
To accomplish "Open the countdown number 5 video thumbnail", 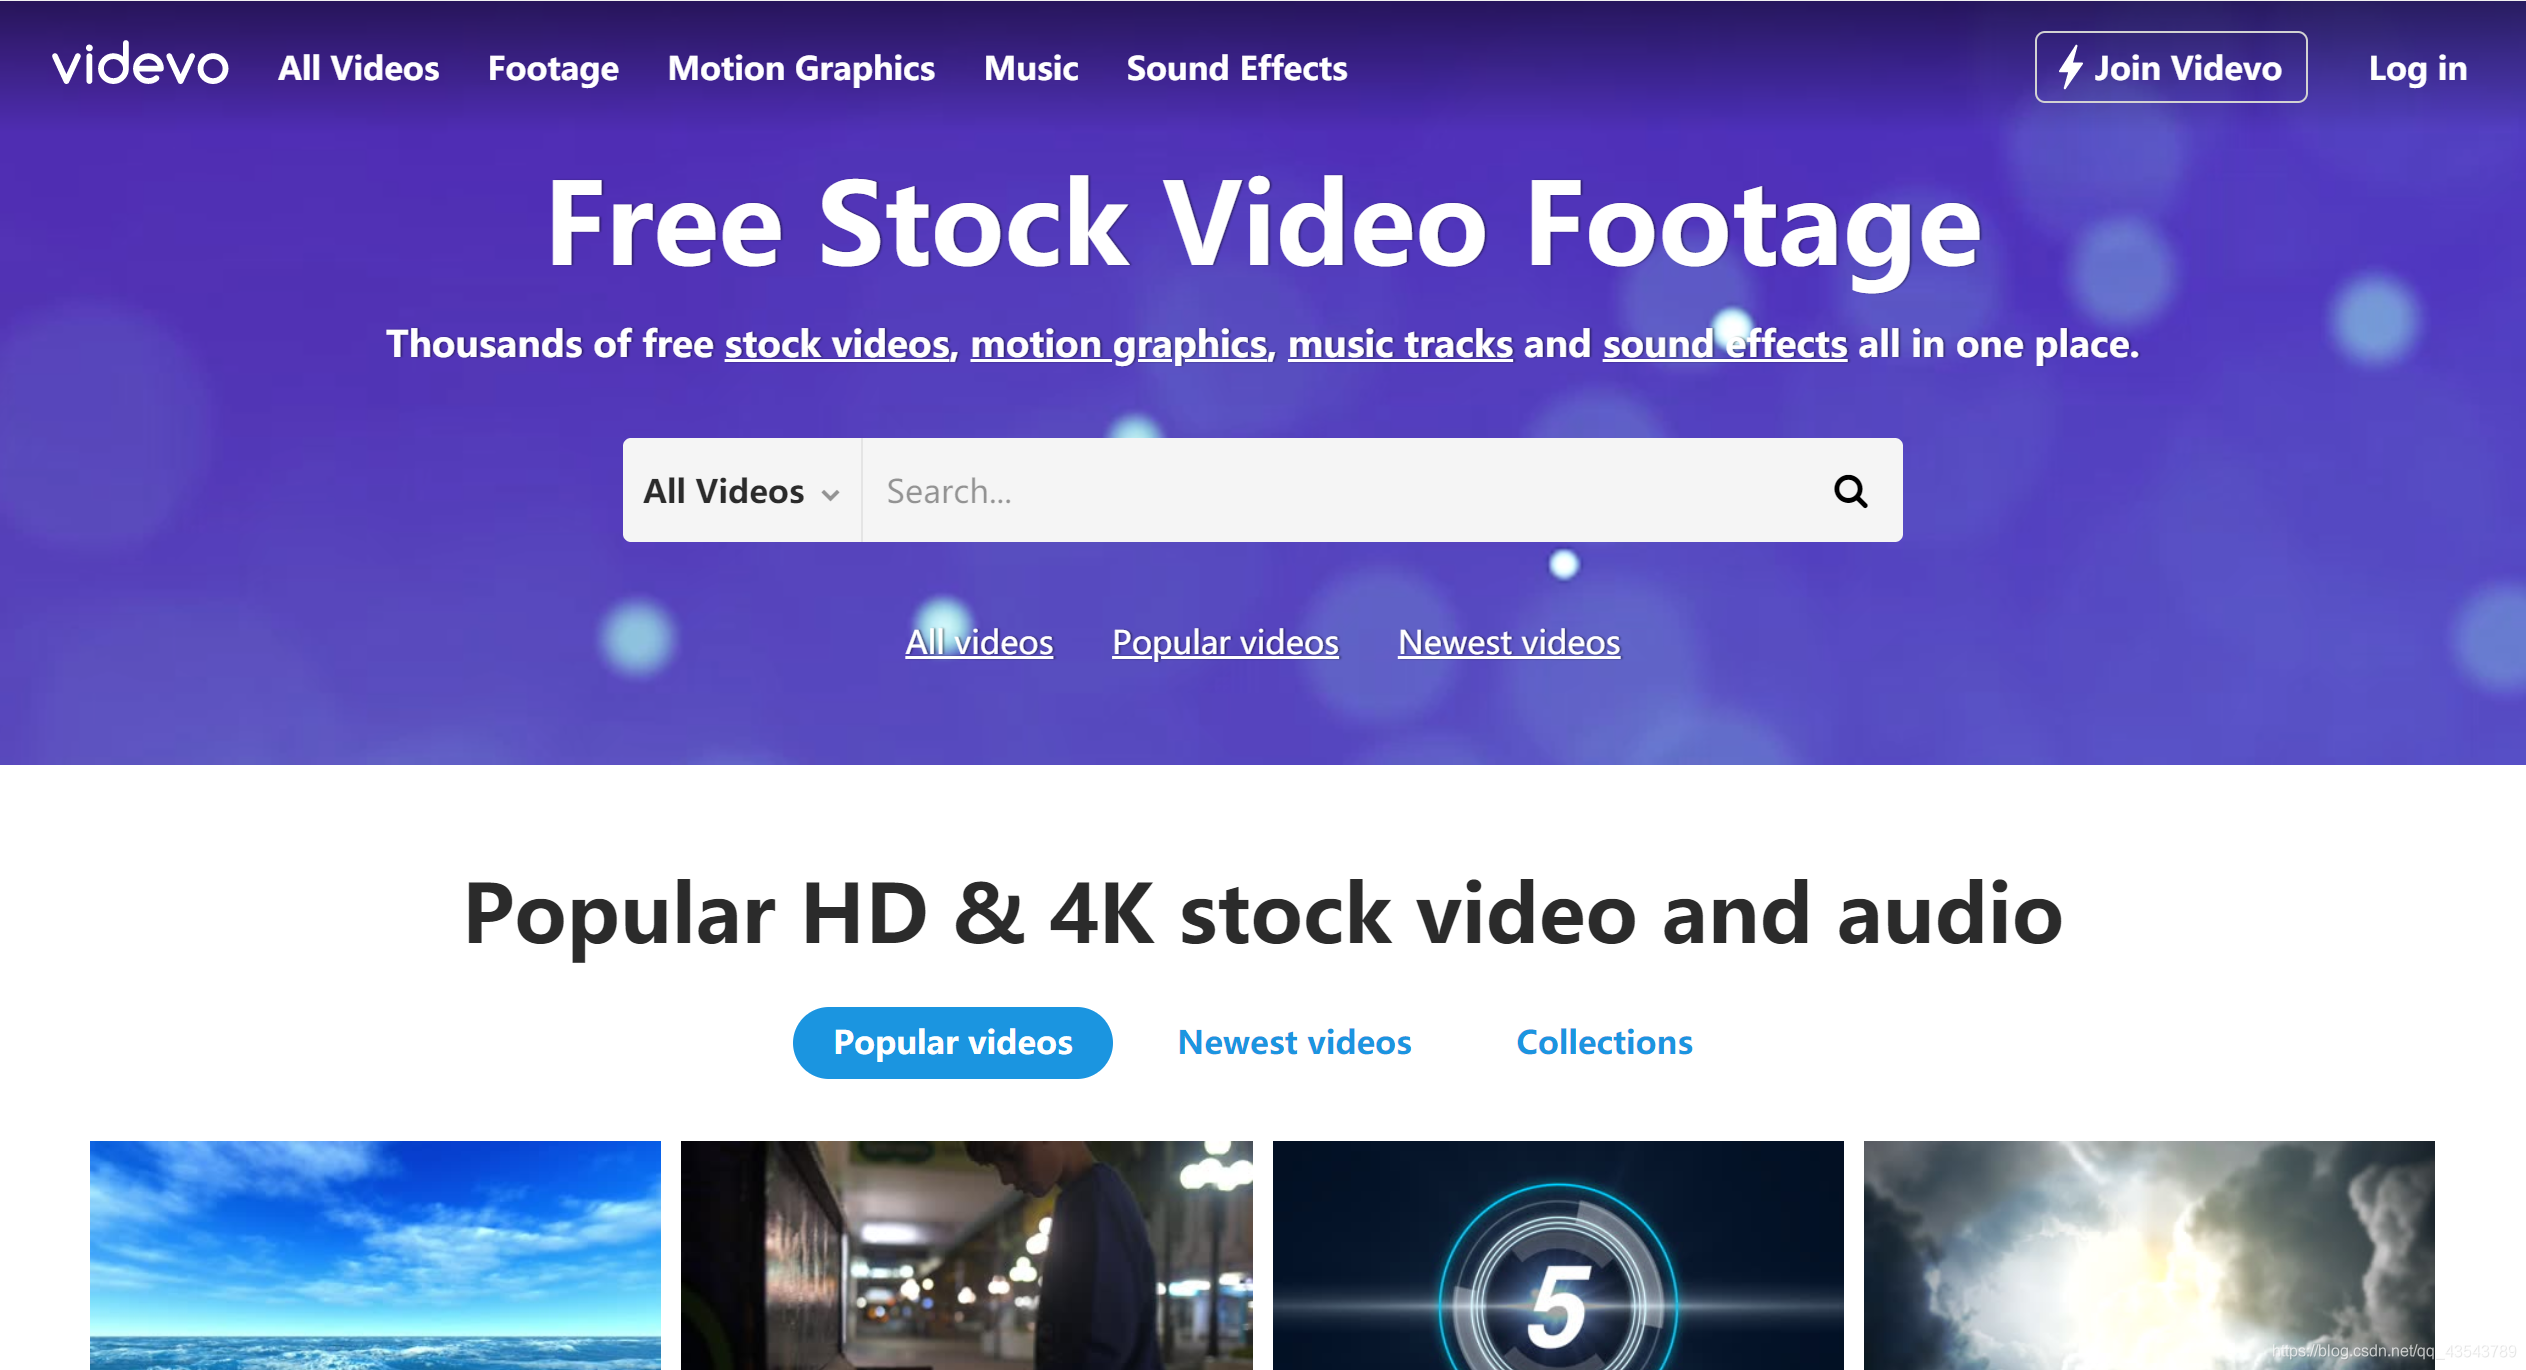I will [1557, 1255].
